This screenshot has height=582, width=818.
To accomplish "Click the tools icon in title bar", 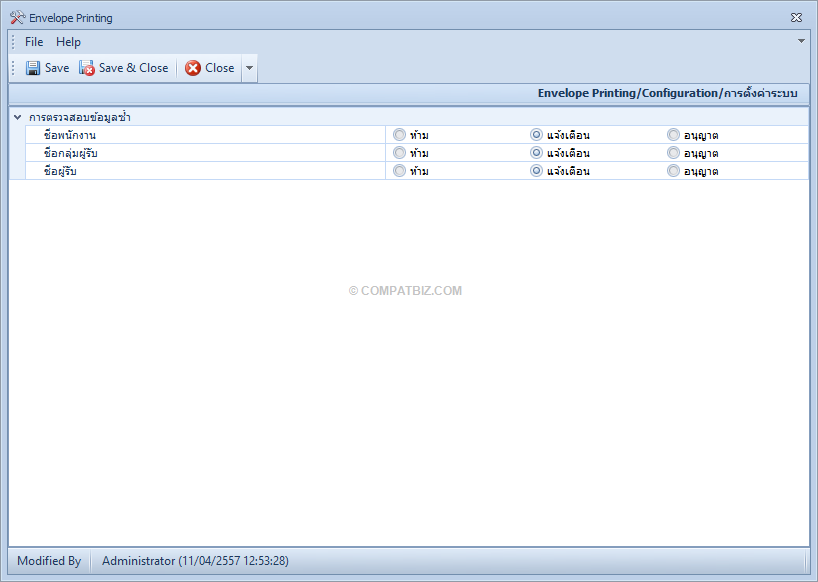I will tap(17, 18).
